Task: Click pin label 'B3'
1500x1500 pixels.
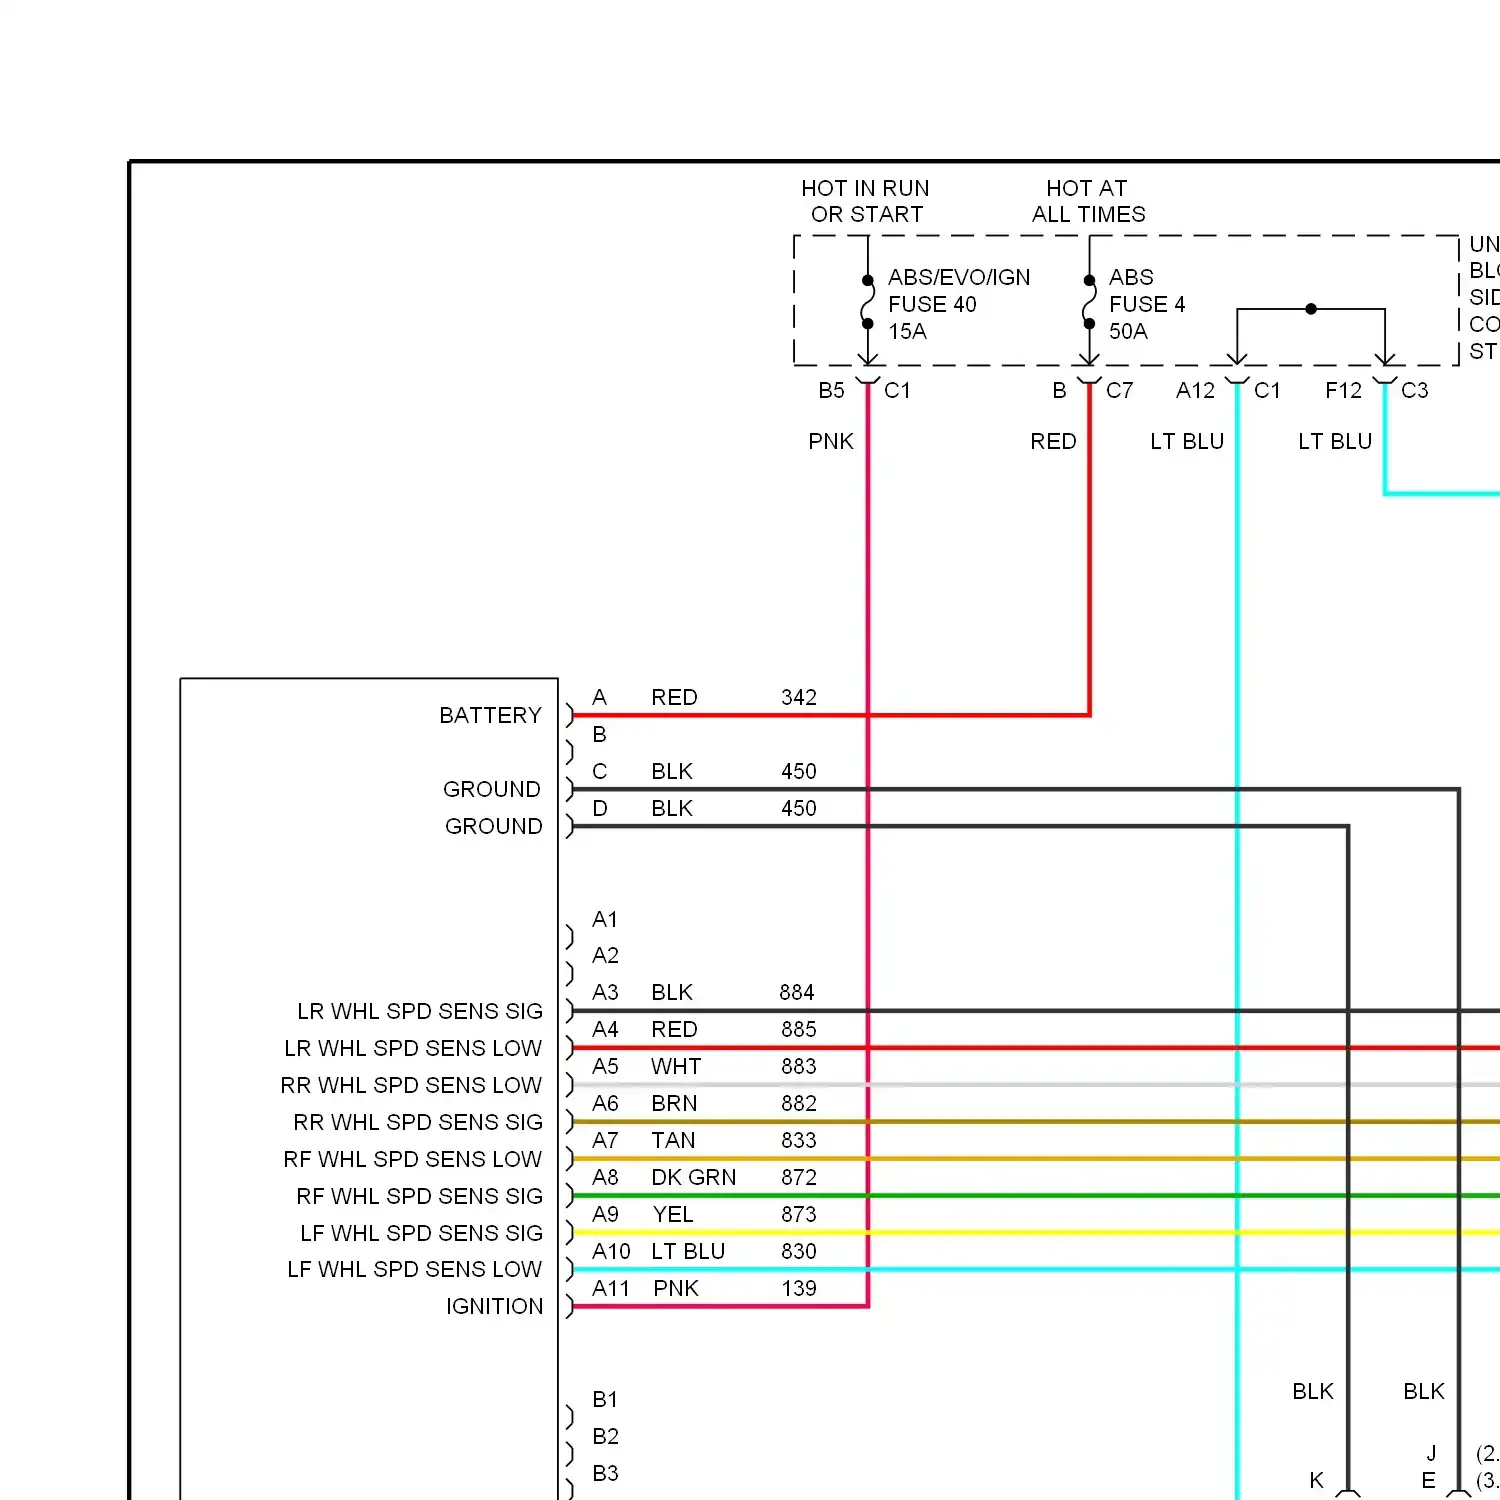Action: (605, 1473)
